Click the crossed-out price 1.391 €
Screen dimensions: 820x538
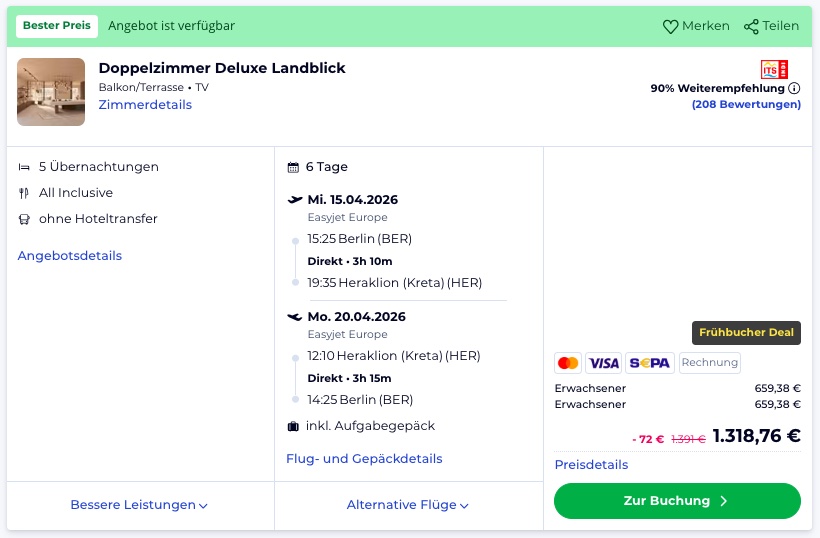click(688, 439)
